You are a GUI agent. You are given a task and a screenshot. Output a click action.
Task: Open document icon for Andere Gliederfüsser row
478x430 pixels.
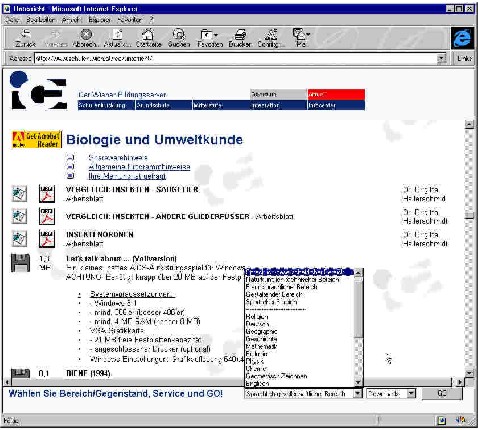pyautogui.click(x=19, y=217)
